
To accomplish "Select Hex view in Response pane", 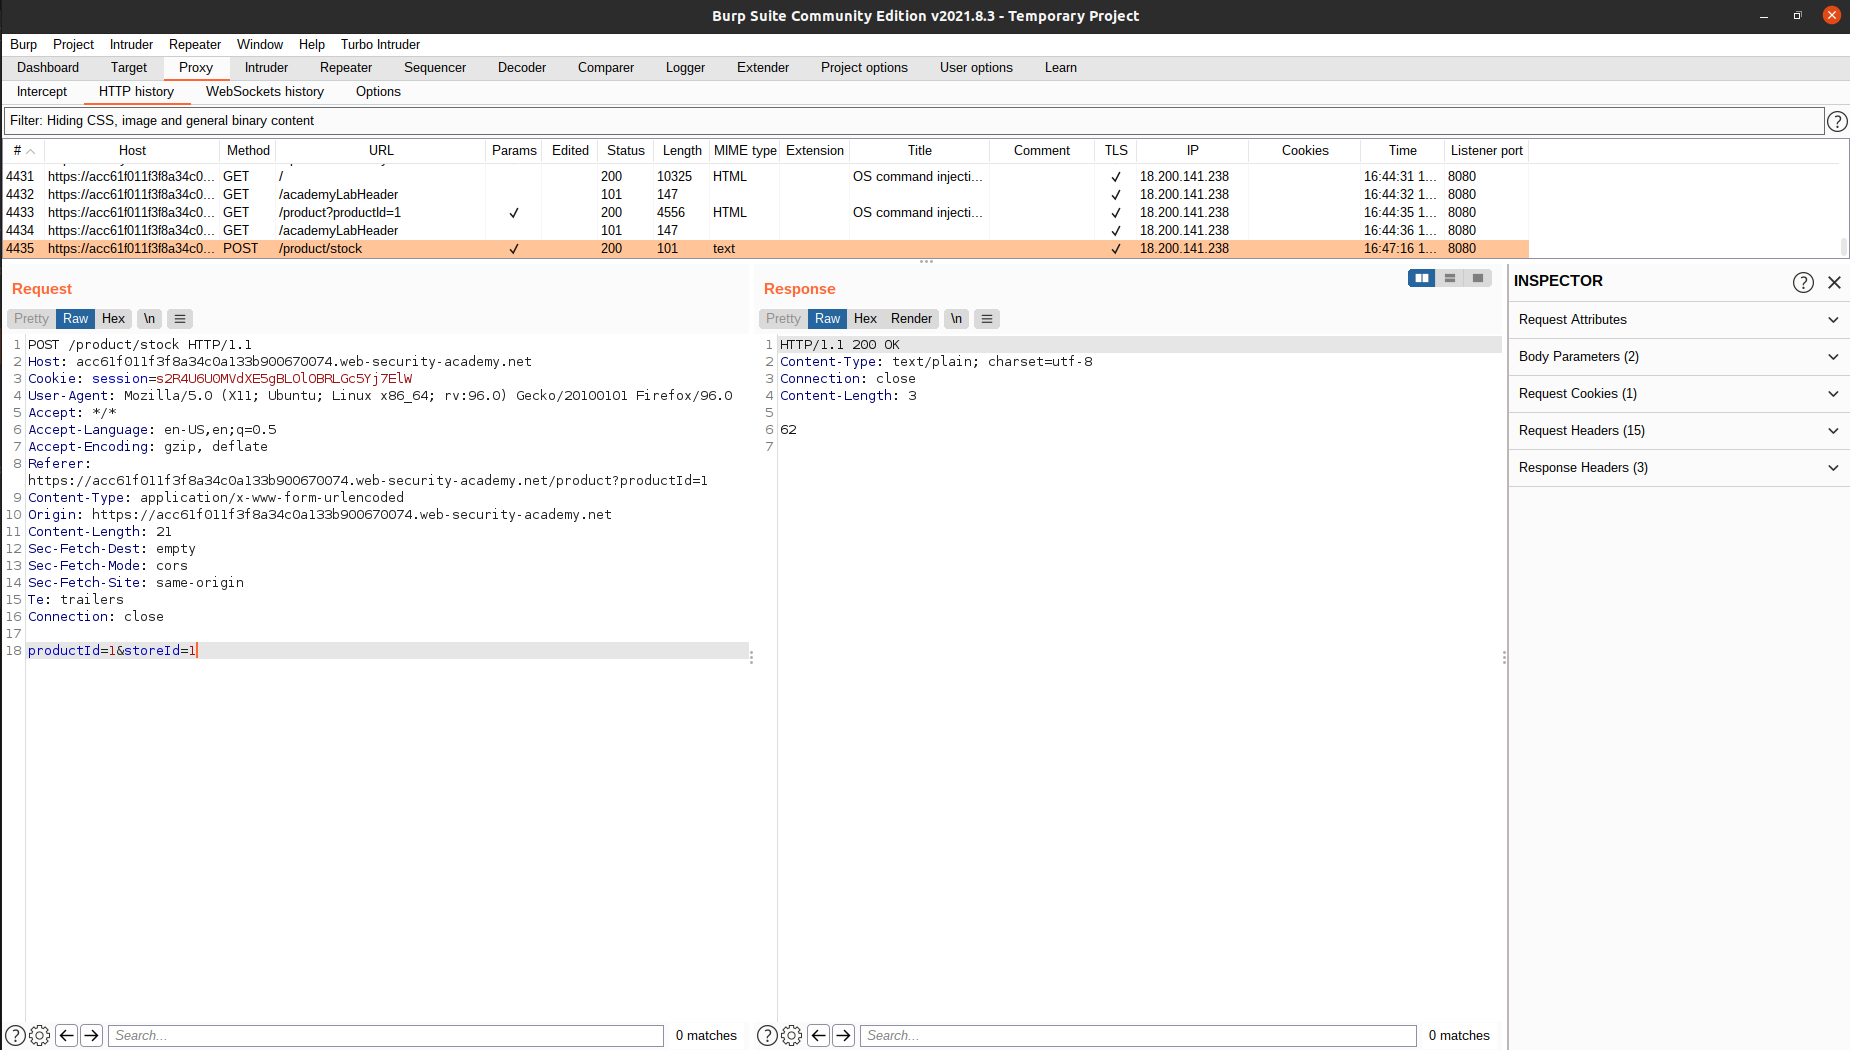I will 865,319.
